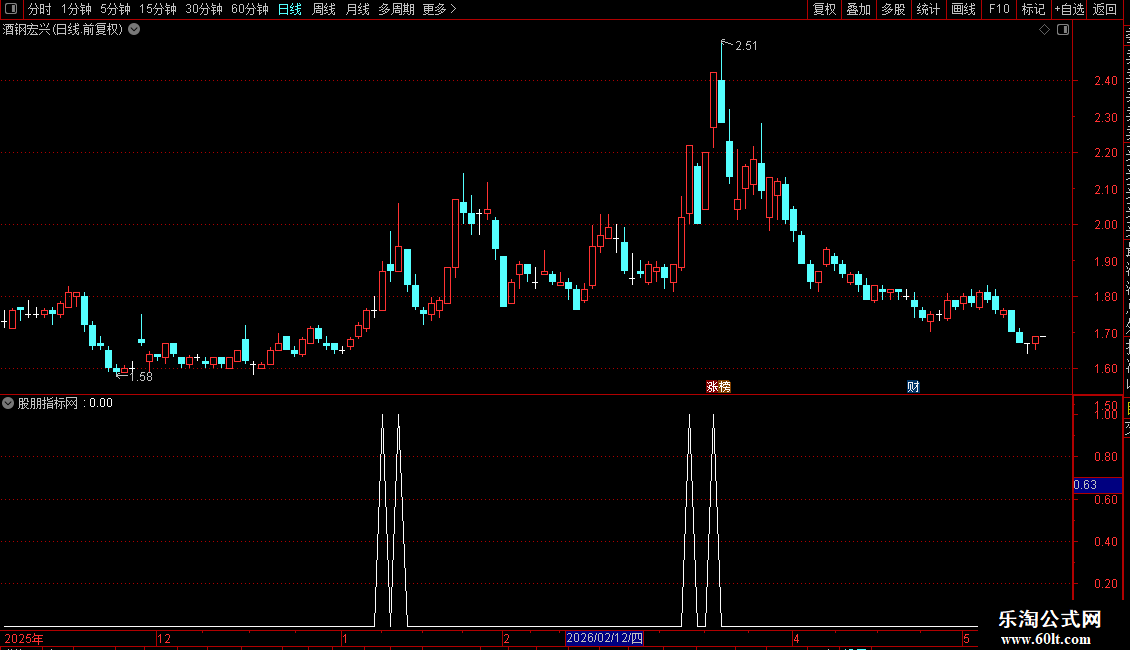Screen dimensions: 1130x650
Task: Toggle the side panel icon at top-left
Action: (11, 9)
